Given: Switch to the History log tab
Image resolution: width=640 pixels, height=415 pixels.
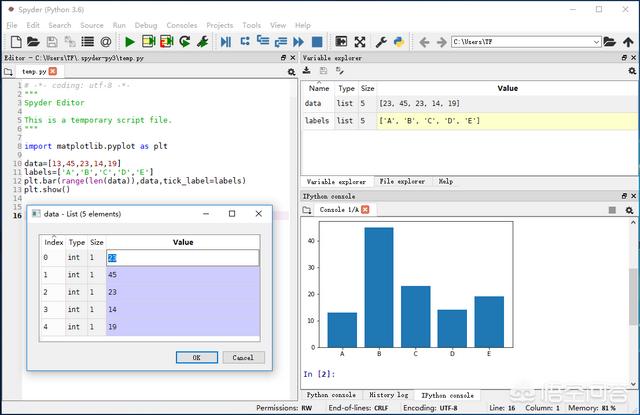Looking at the screenshot, I should (x=389, y=395).
